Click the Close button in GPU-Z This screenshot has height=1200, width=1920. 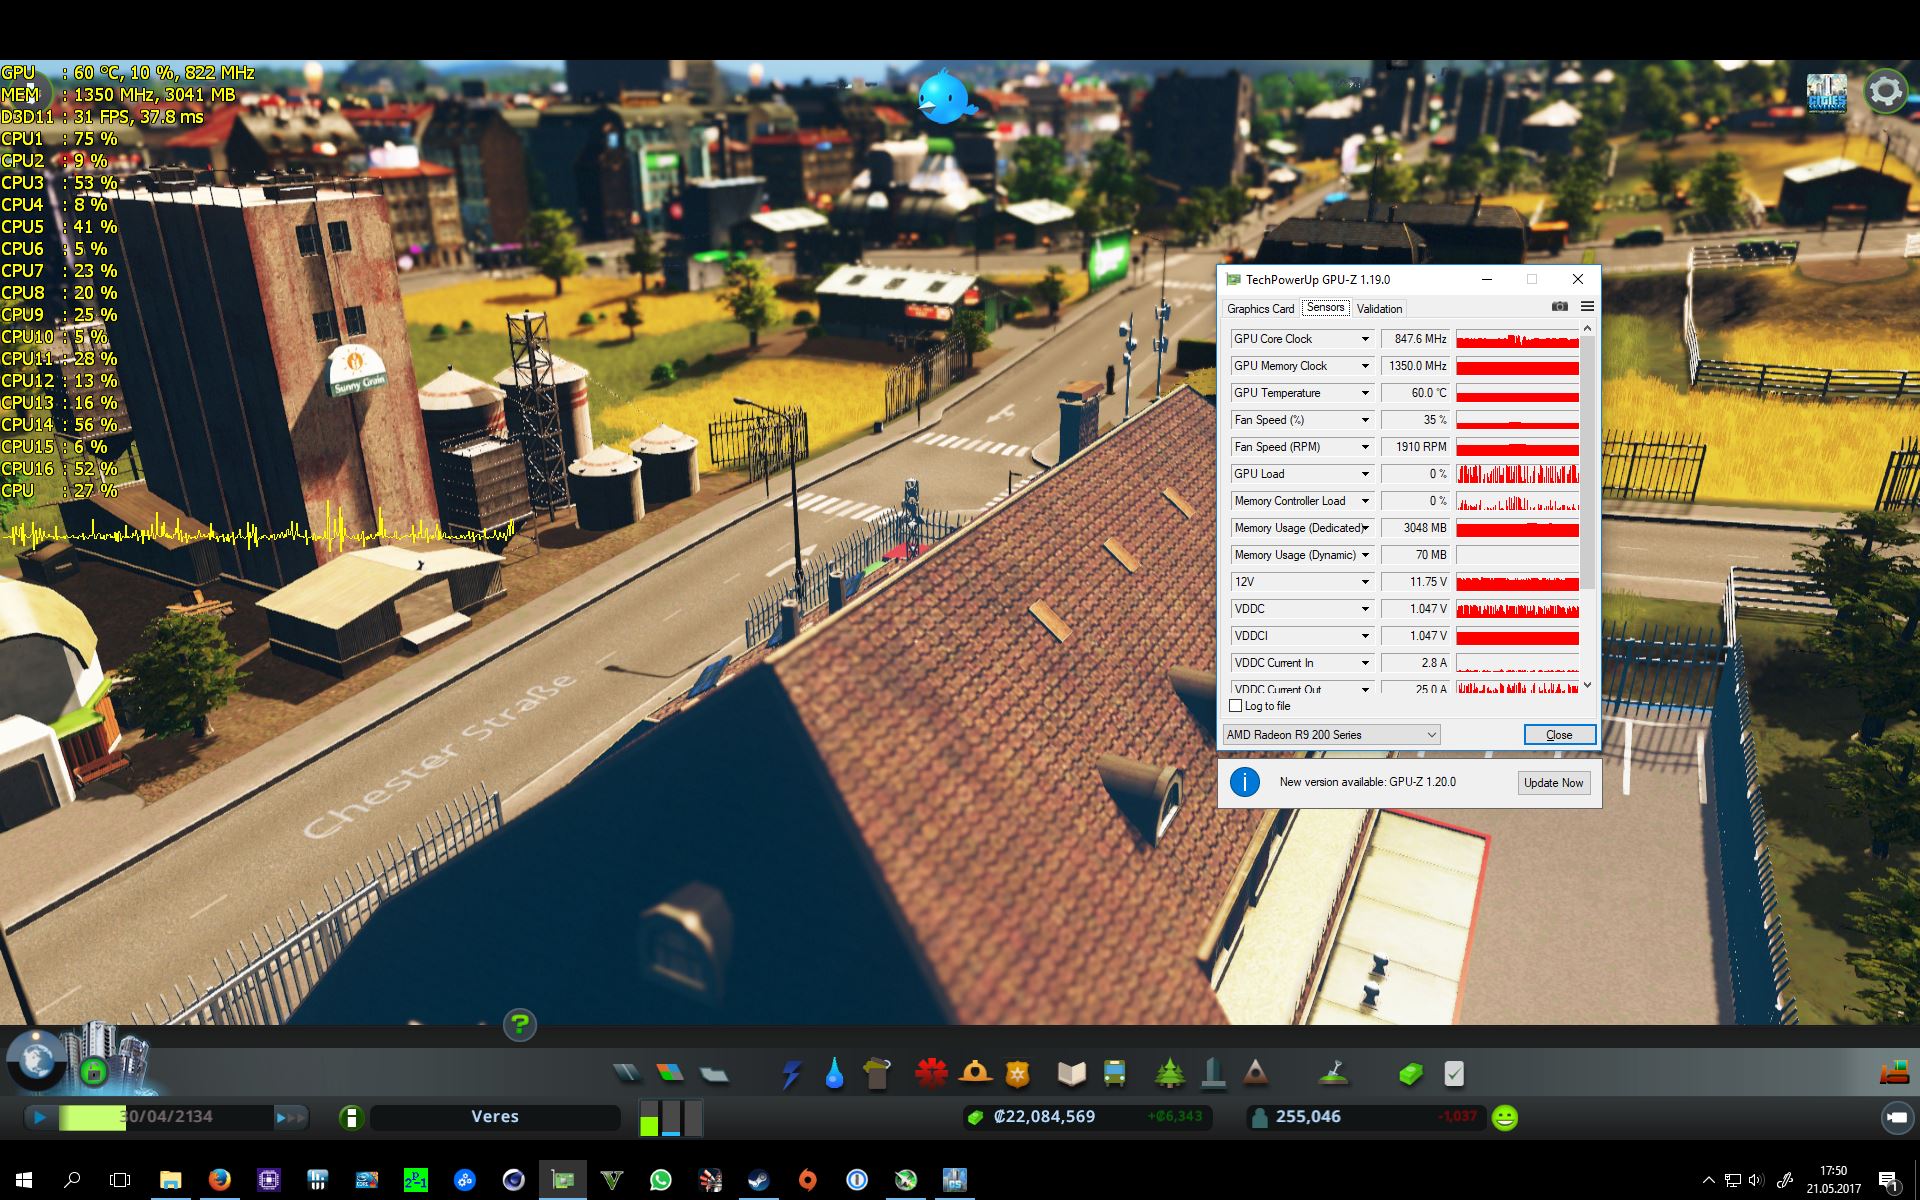[1559, 735]
